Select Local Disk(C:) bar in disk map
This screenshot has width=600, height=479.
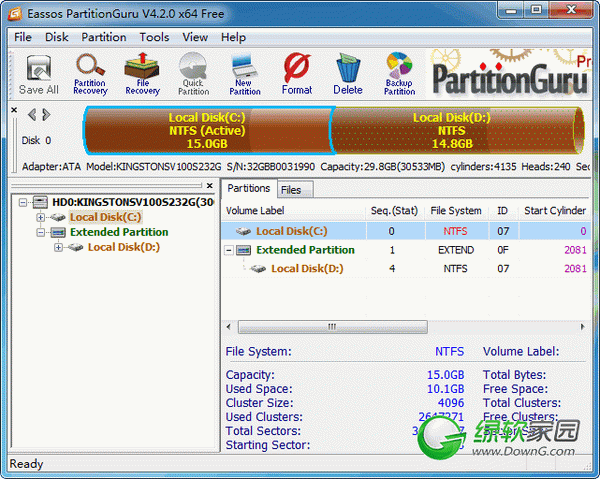[207, 130]
